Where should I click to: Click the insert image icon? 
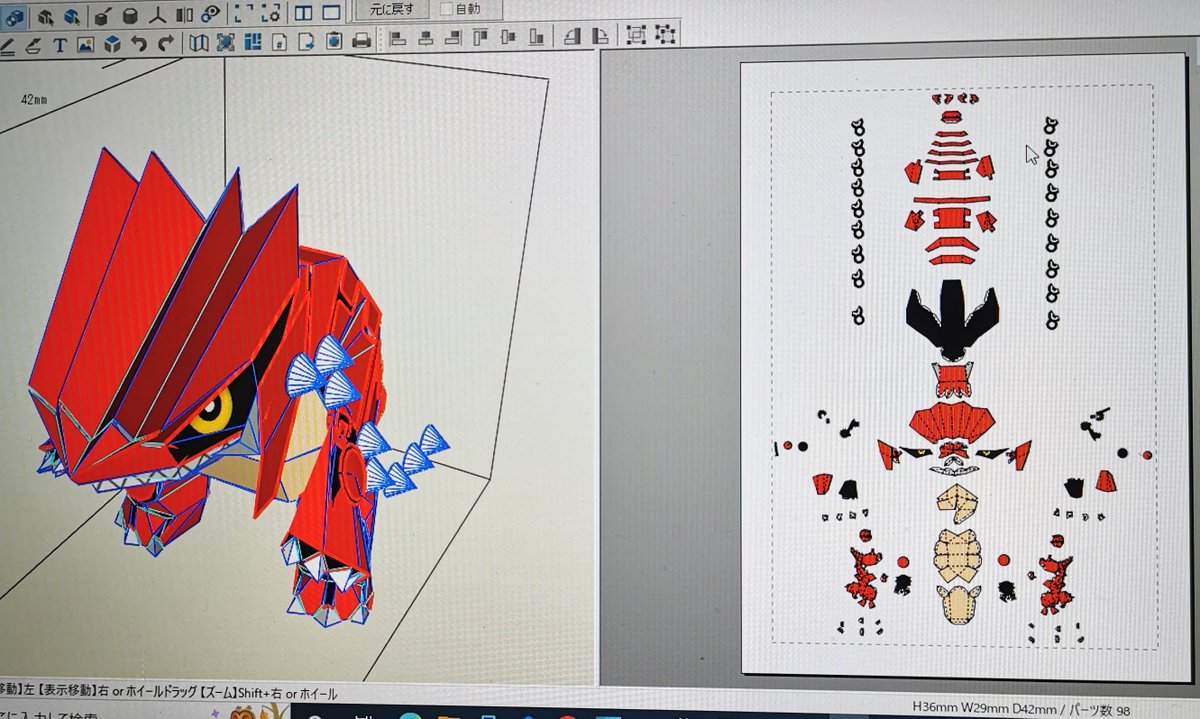click(x=86, y=44)
